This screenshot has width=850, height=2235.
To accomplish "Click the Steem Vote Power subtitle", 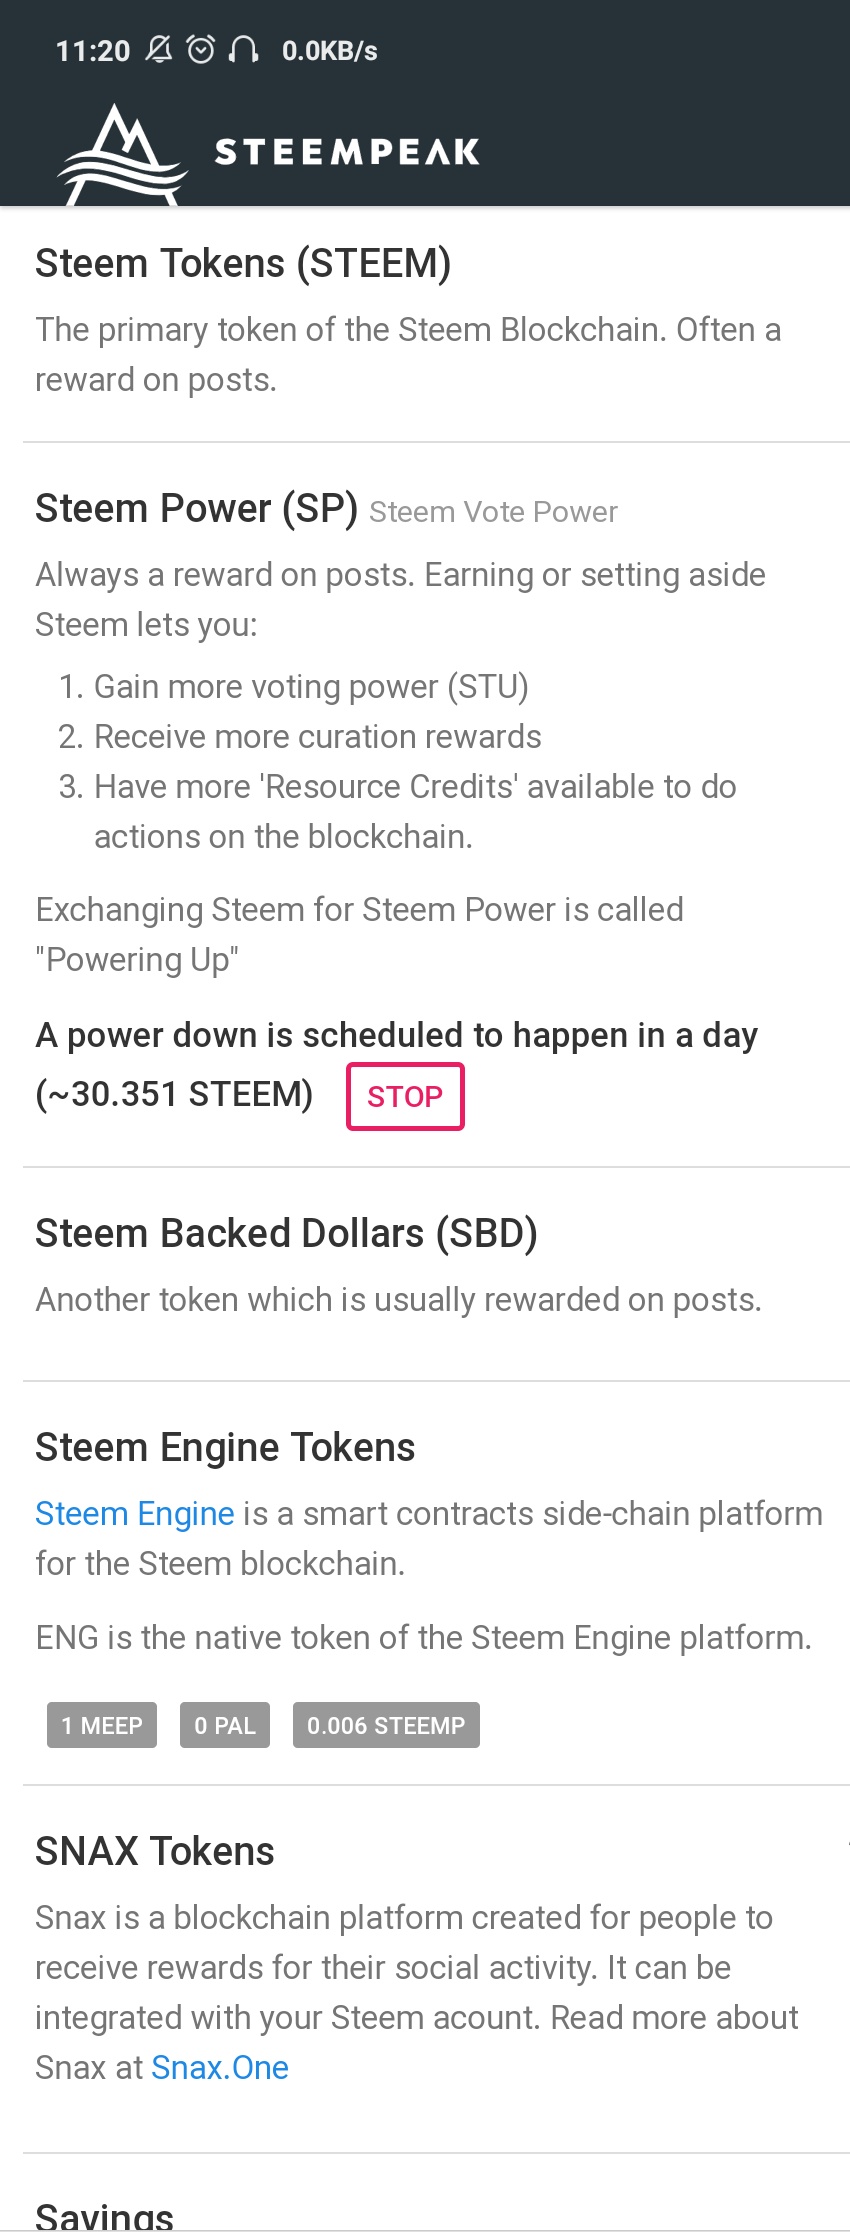I will click(493, 512).
